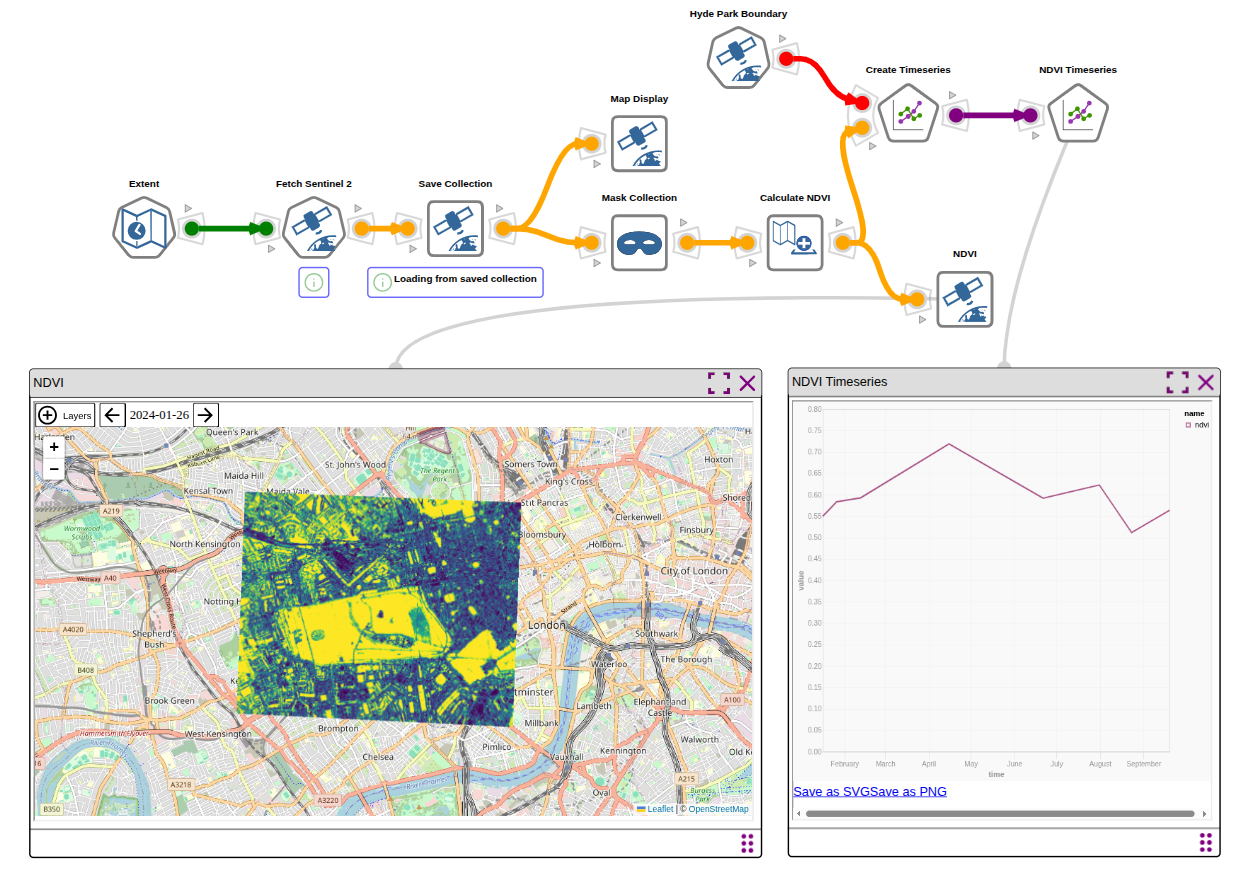Viewport: 1241px width, 875px height.
Task: Expand NDVI Timeseries panel to fullscreen
Action: pos(1177,382)
